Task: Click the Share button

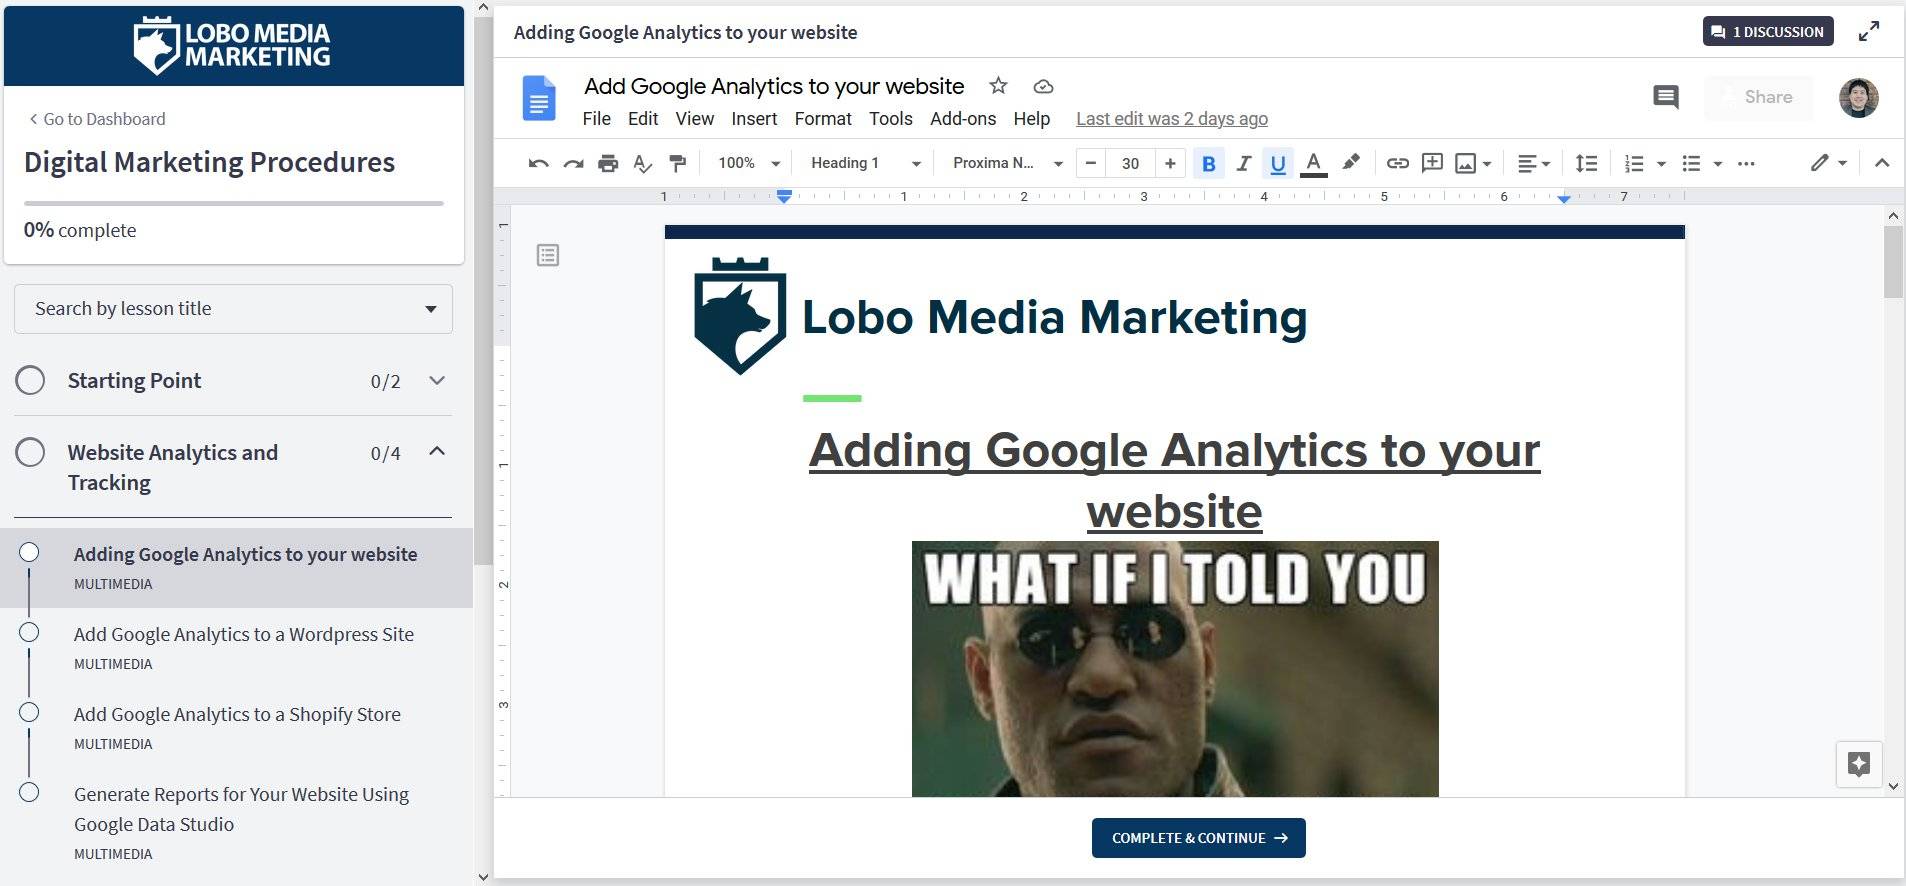Action: (1758, 97)
